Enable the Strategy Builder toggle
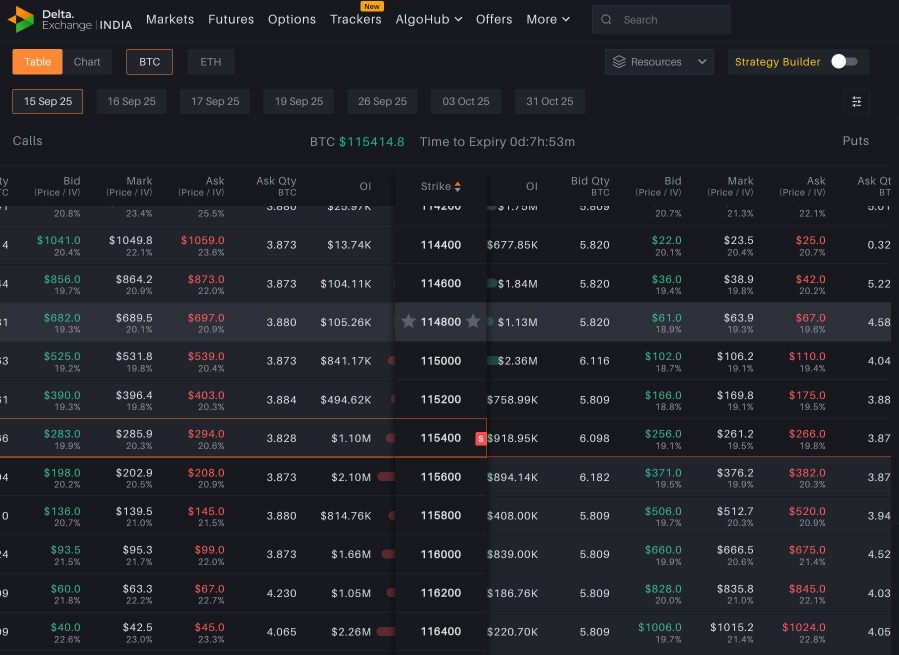899x655 pixels. [x=844, y=62]
